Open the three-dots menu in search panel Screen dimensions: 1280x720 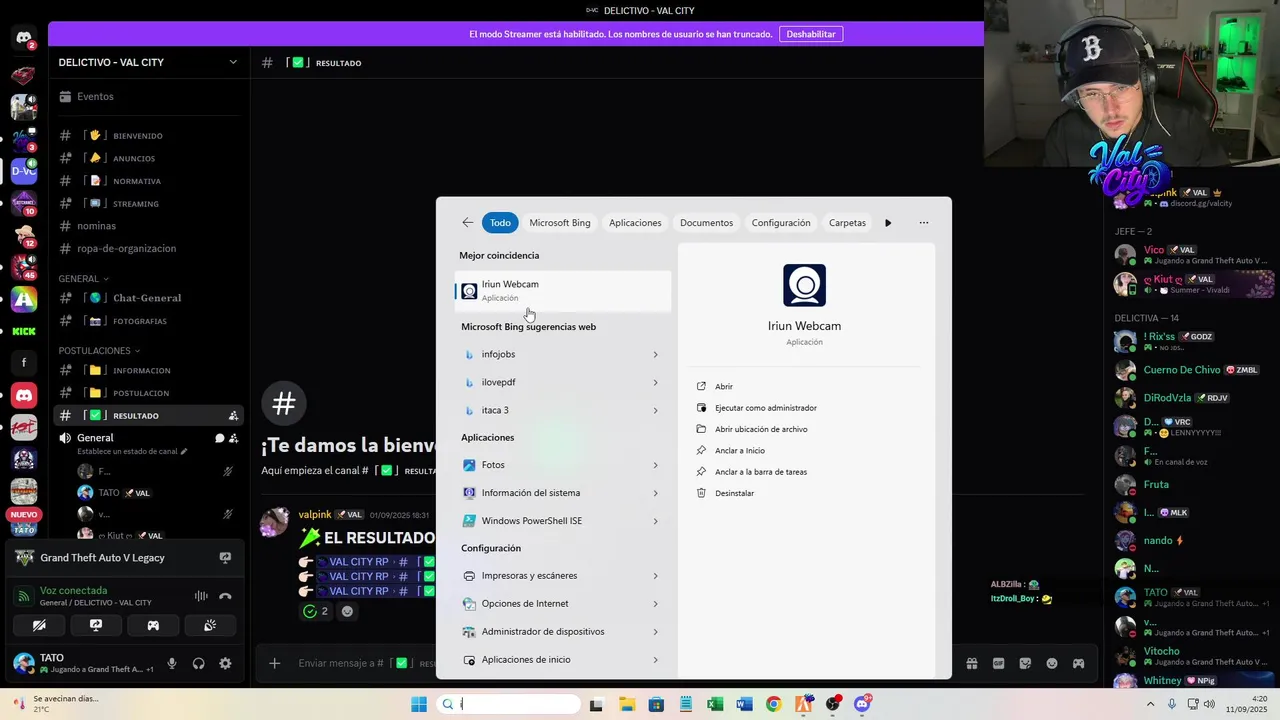[924, 223]
